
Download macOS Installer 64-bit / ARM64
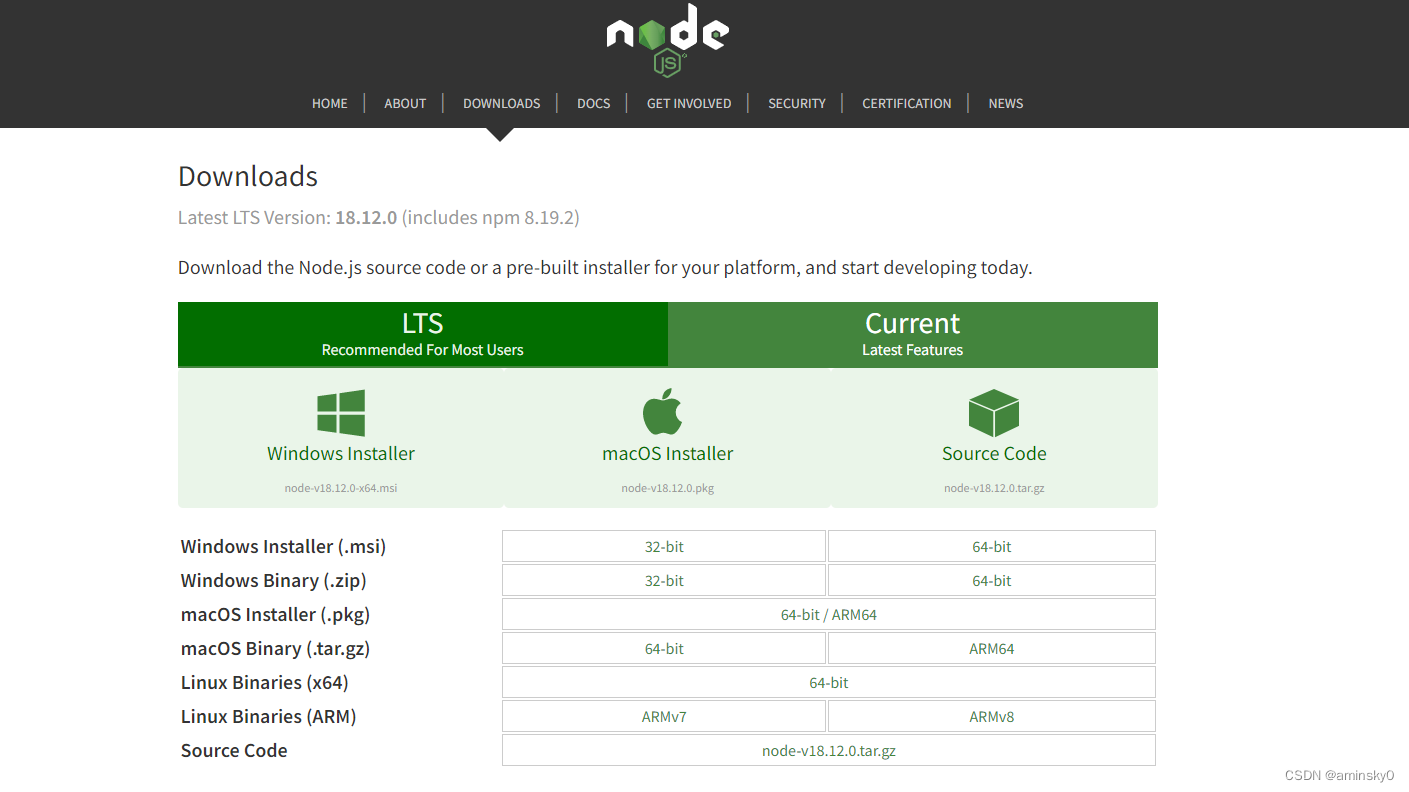[829, 615]
